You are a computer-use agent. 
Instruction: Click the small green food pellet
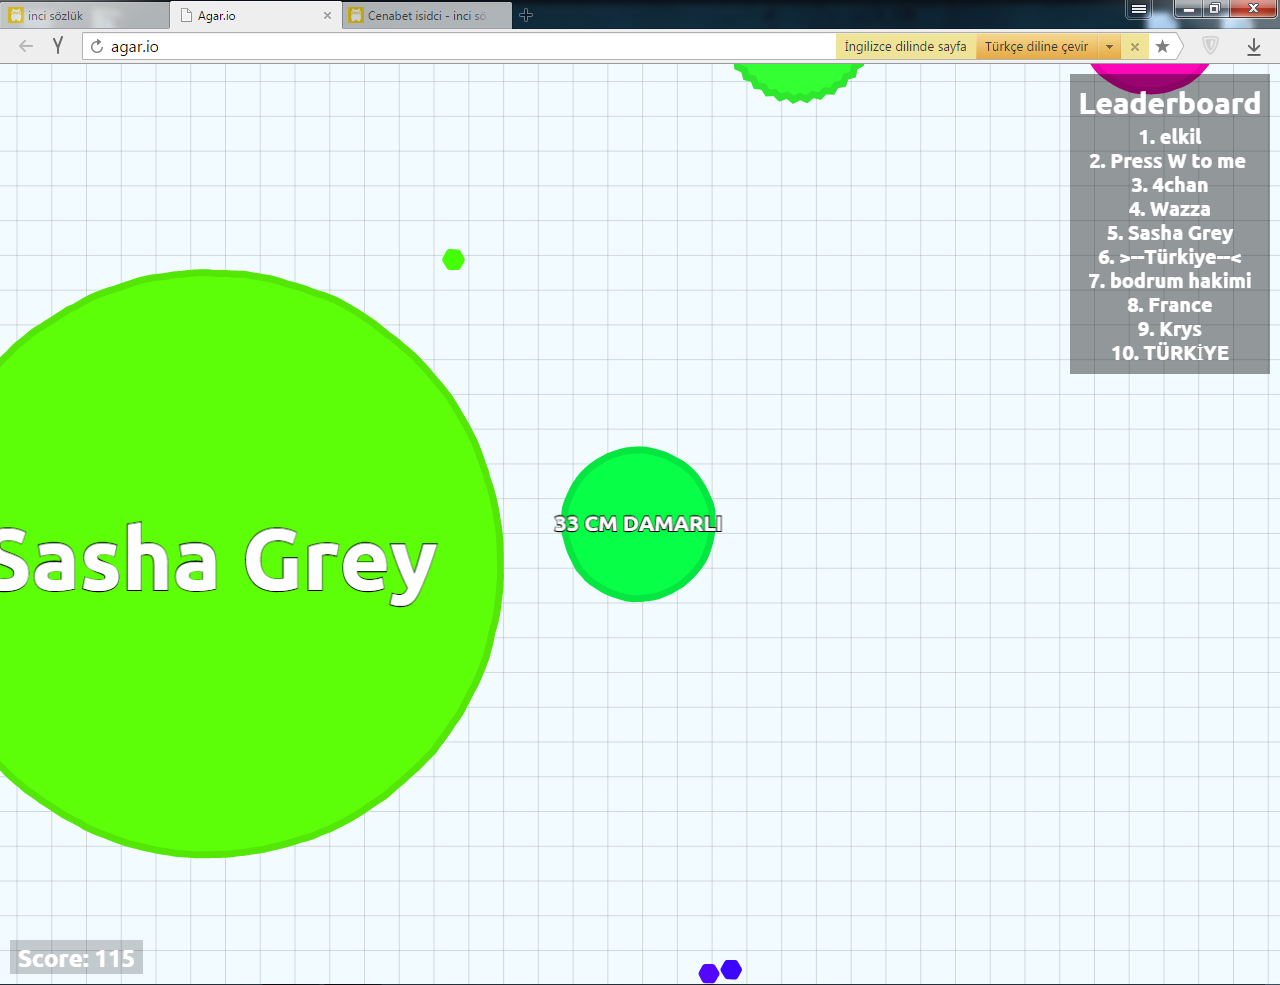point(454,260)
